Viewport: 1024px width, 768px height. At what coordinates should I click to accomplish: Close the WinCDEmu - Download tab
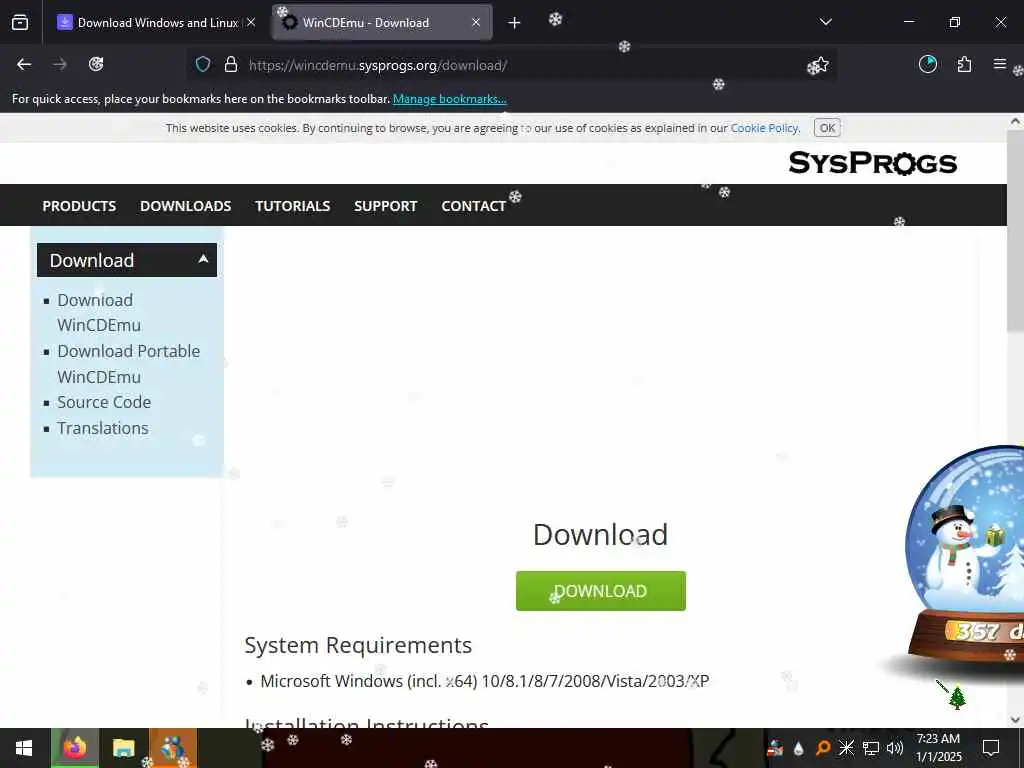click(x=476, y=22)
